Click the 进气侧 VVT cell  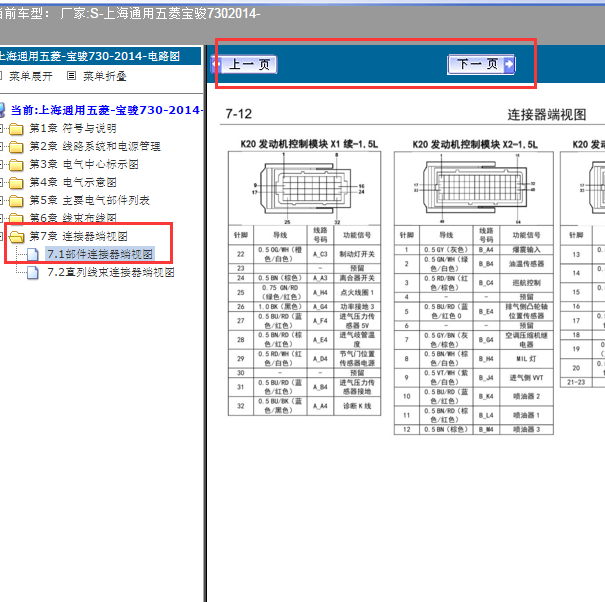click(526, 377)
